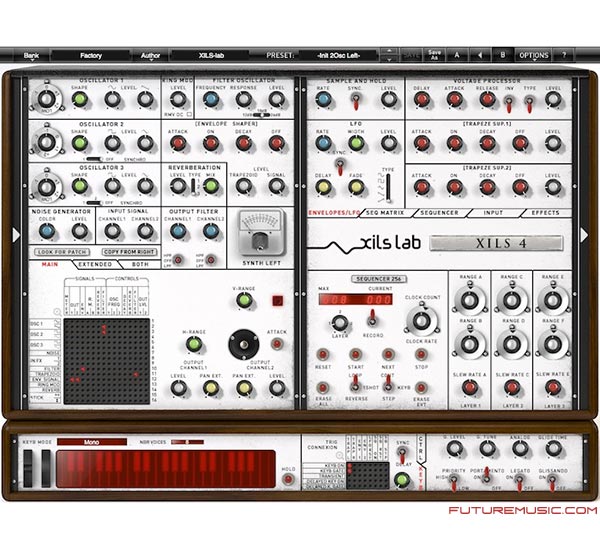
Task: Toggle the Glissando on/off switch
Action: coord(552,481)
